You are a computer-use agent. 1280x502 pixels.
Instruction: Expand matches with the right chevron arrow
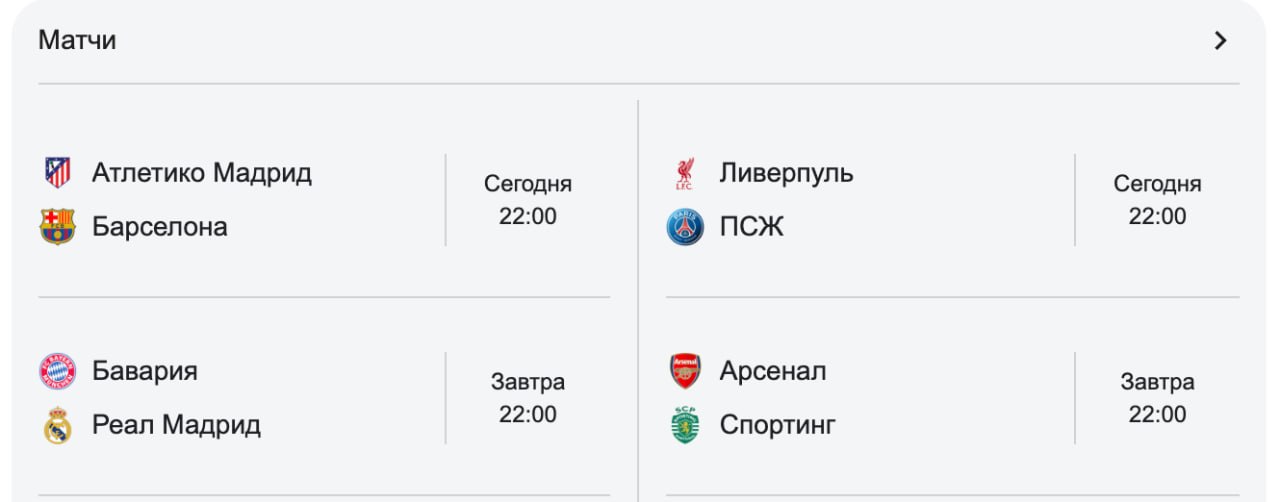(1220, 41)
